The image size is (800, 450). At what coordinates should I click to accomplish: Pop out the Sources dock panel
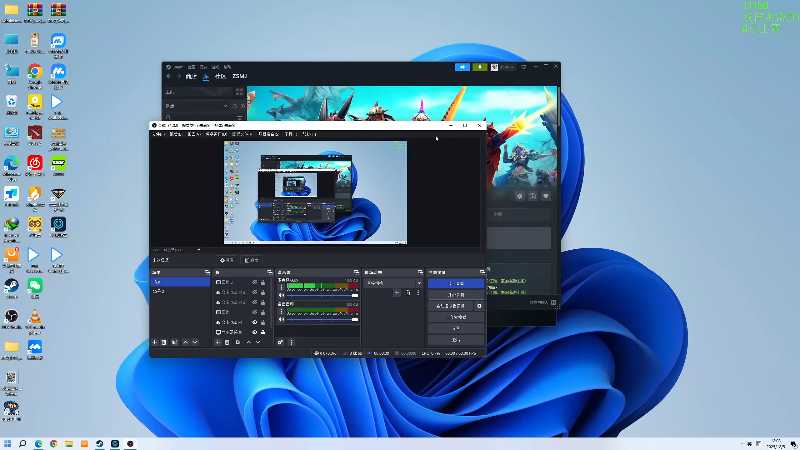(x=269, y=272)
